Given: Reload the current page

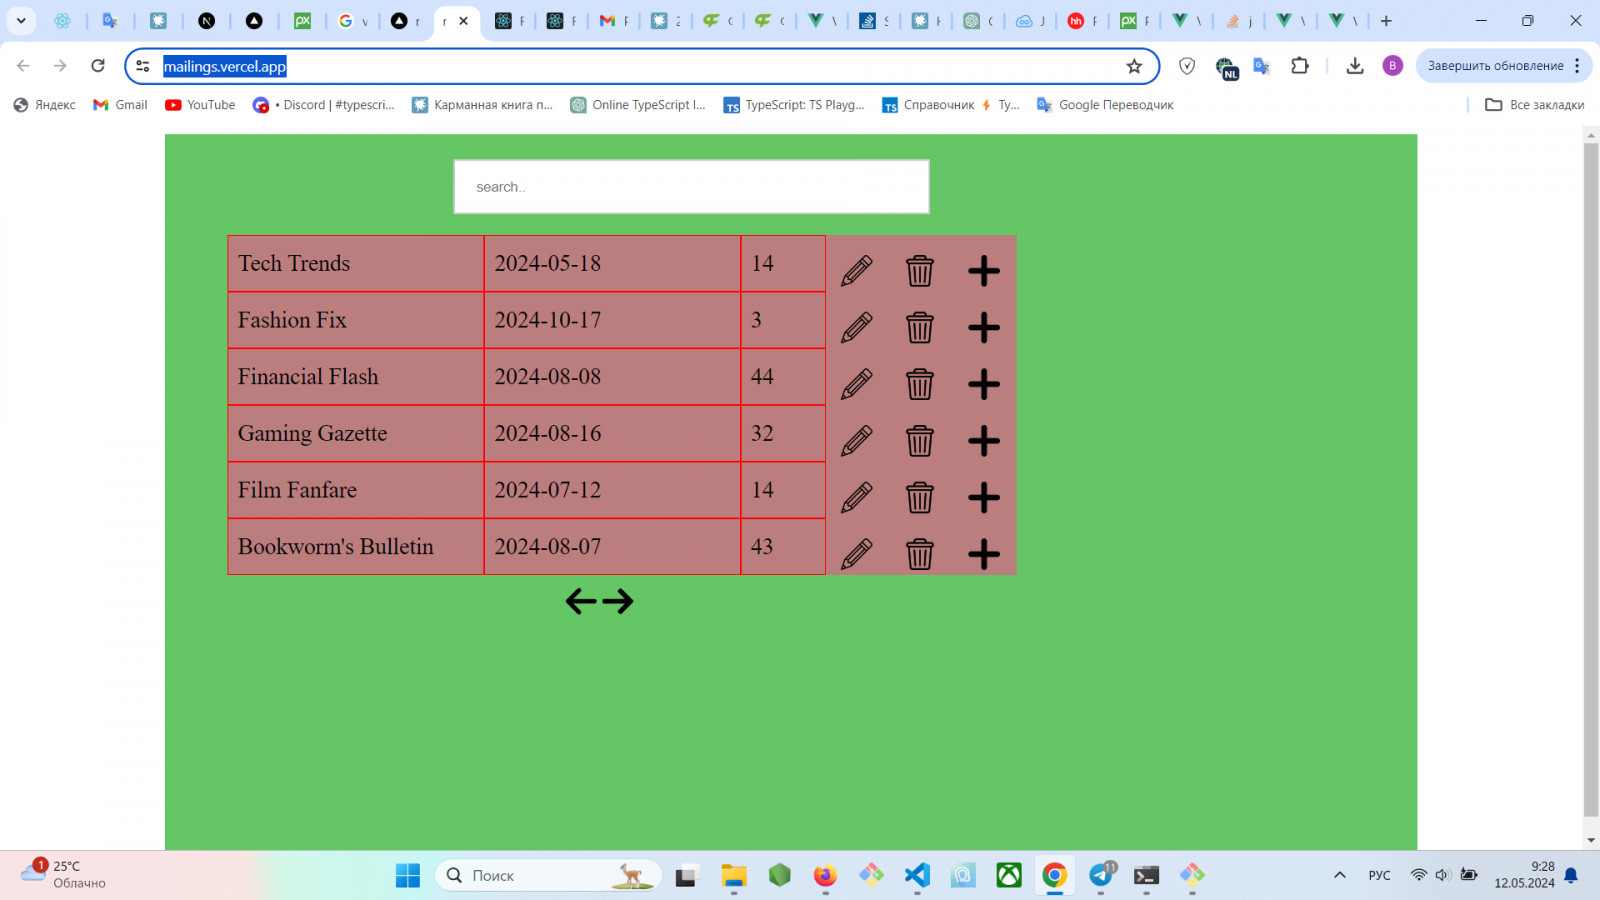Looking at the screenshot, I should pyautogui.click(x=98, y=66).
